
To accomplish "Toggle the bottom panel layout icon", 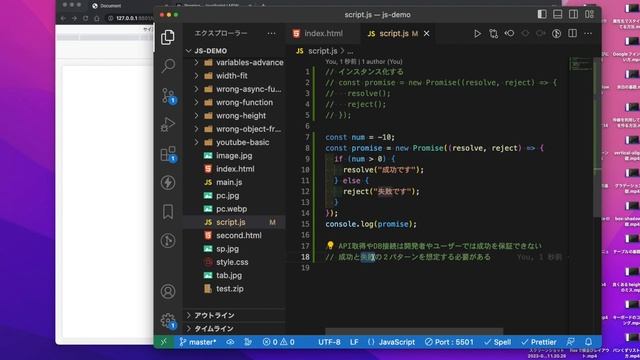I will coord(558,14).
